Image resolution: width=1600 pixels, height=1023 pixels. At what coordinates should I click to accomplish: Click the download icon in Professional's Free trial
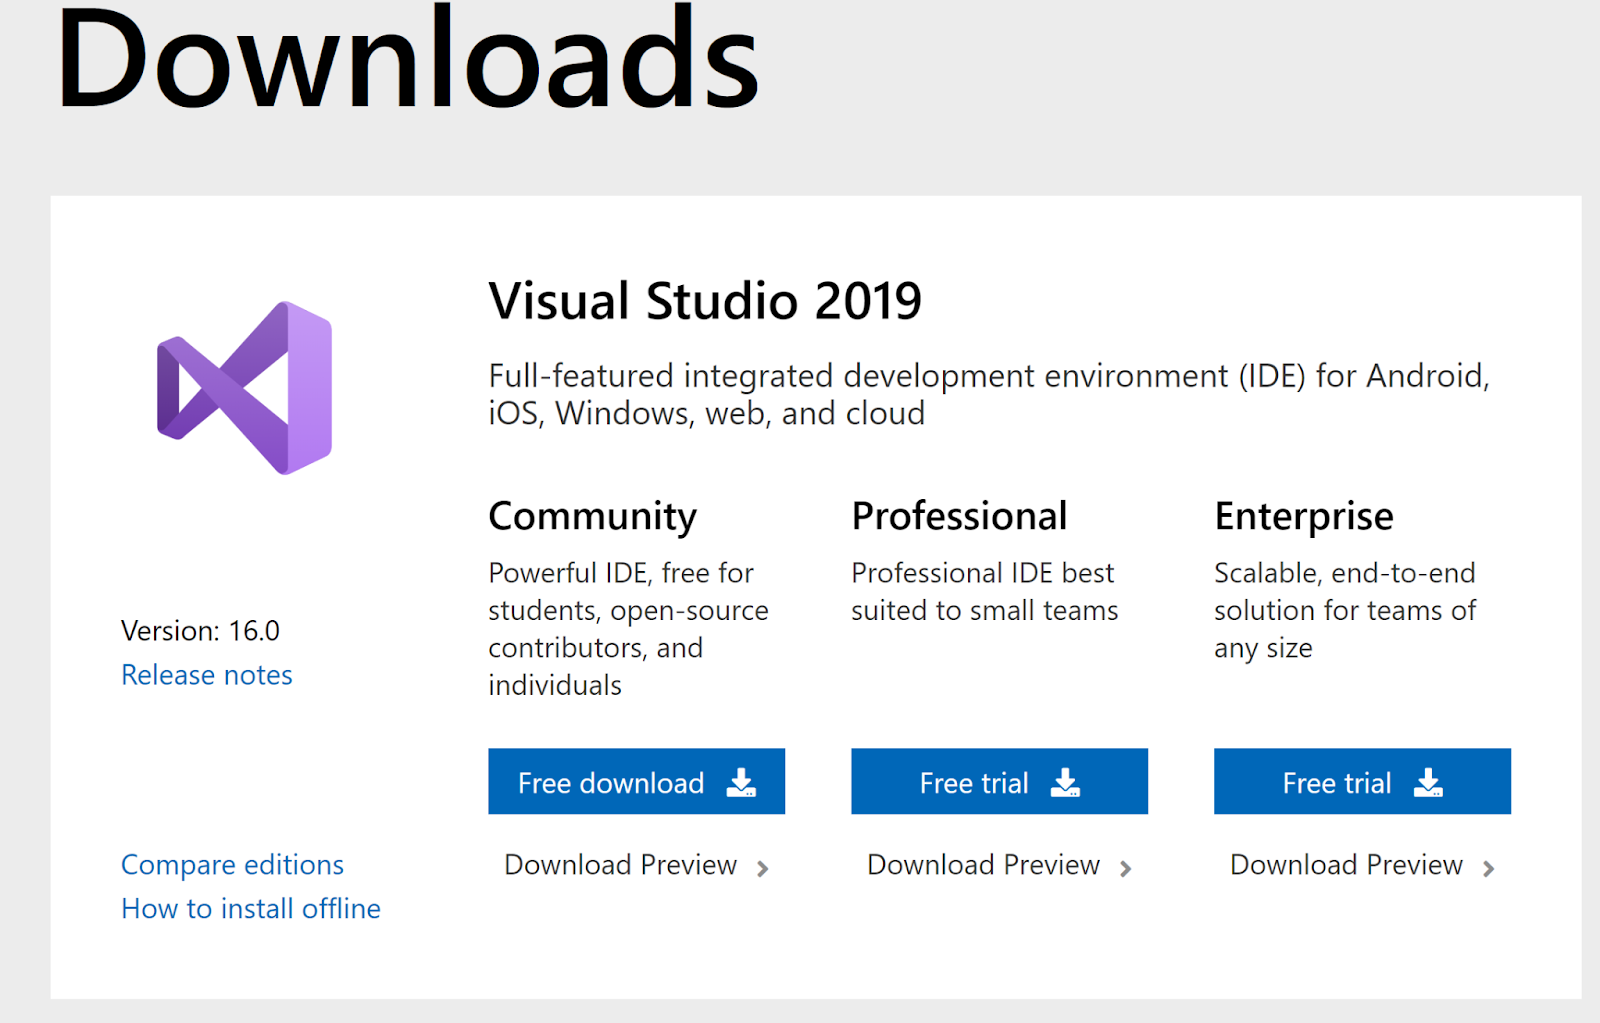click(x=1065, y=782)
